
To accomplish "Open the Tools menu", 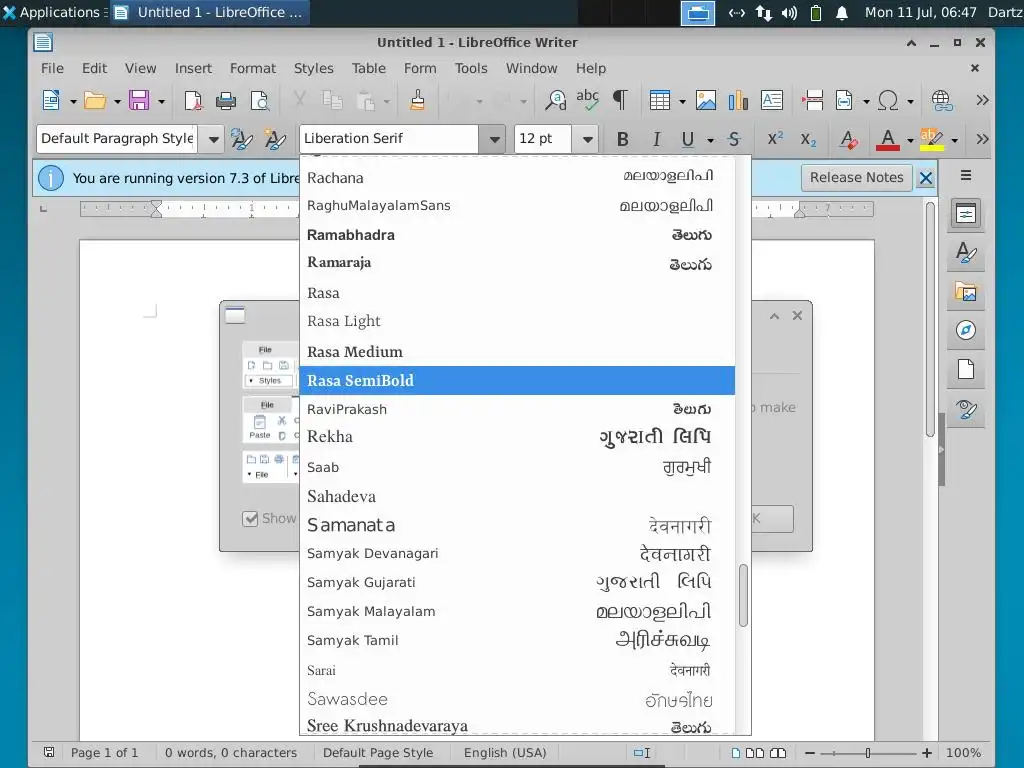I will [x=471, y=68].
